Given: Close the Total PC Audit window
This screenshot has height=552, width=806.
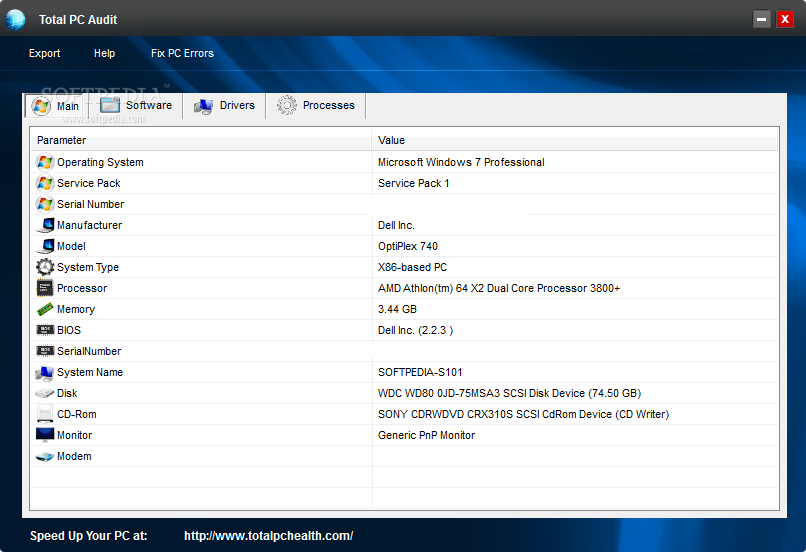Looking at the screenshot, I should click(x=785, y=20).
